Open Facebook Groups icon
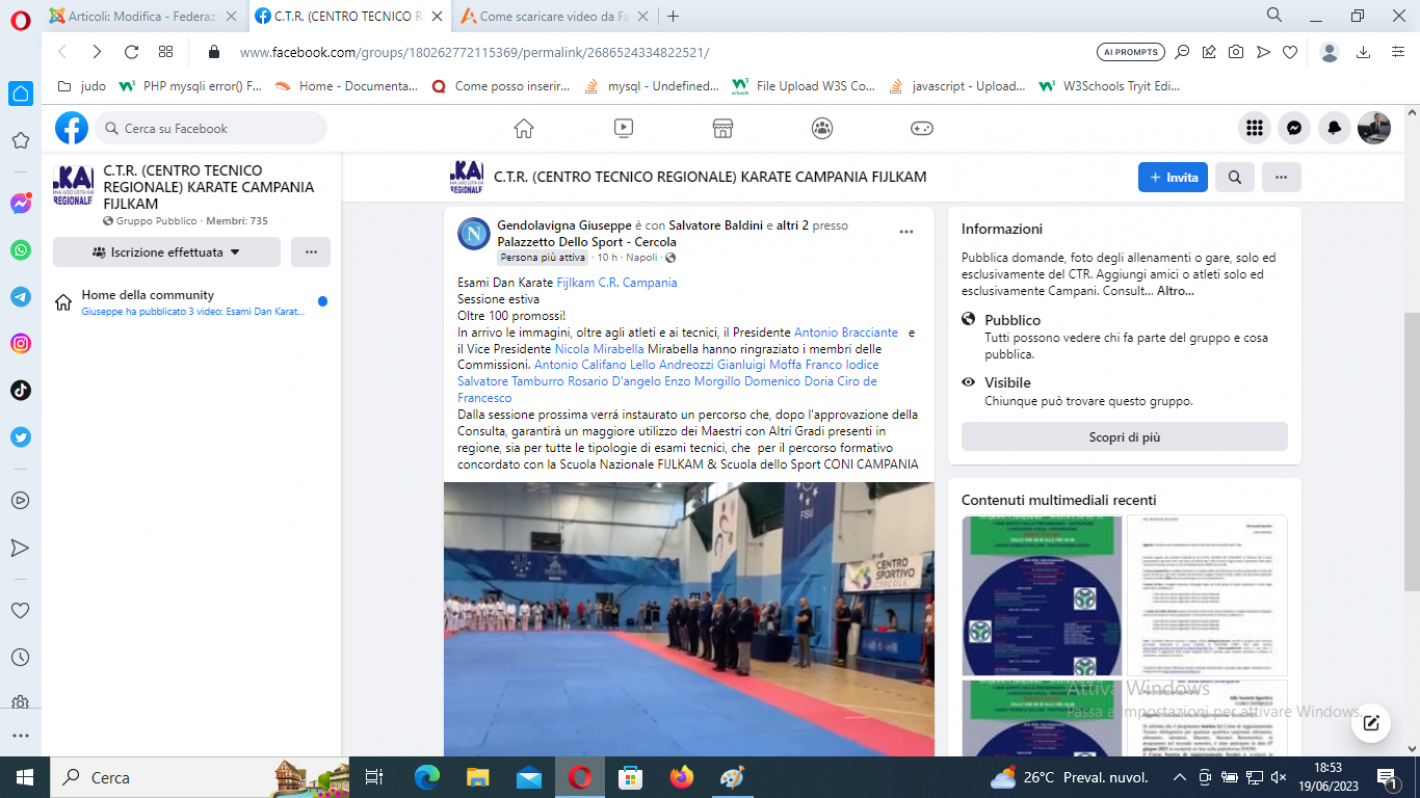 [x=822, y=128]
